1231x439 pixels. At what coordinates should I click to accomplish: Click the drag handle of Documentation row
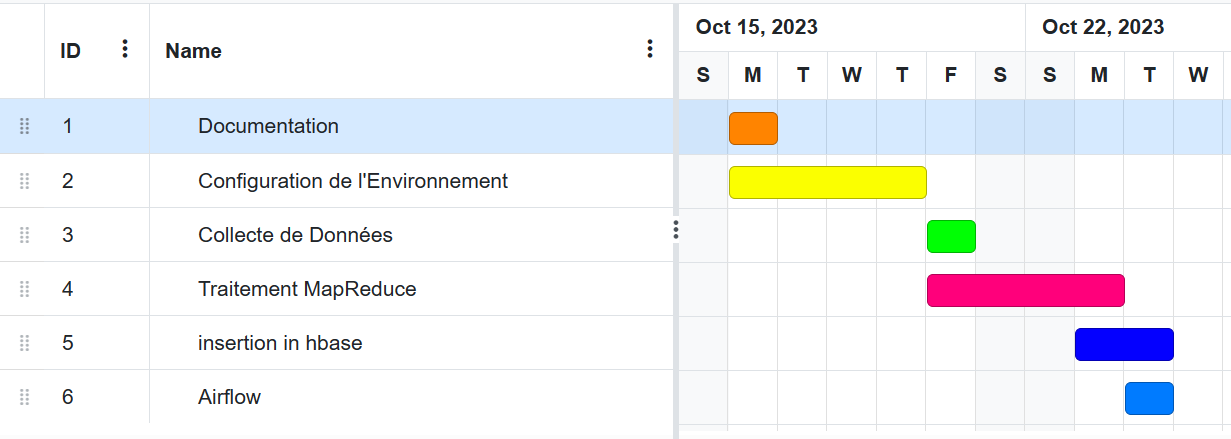[x=25, y=126]
